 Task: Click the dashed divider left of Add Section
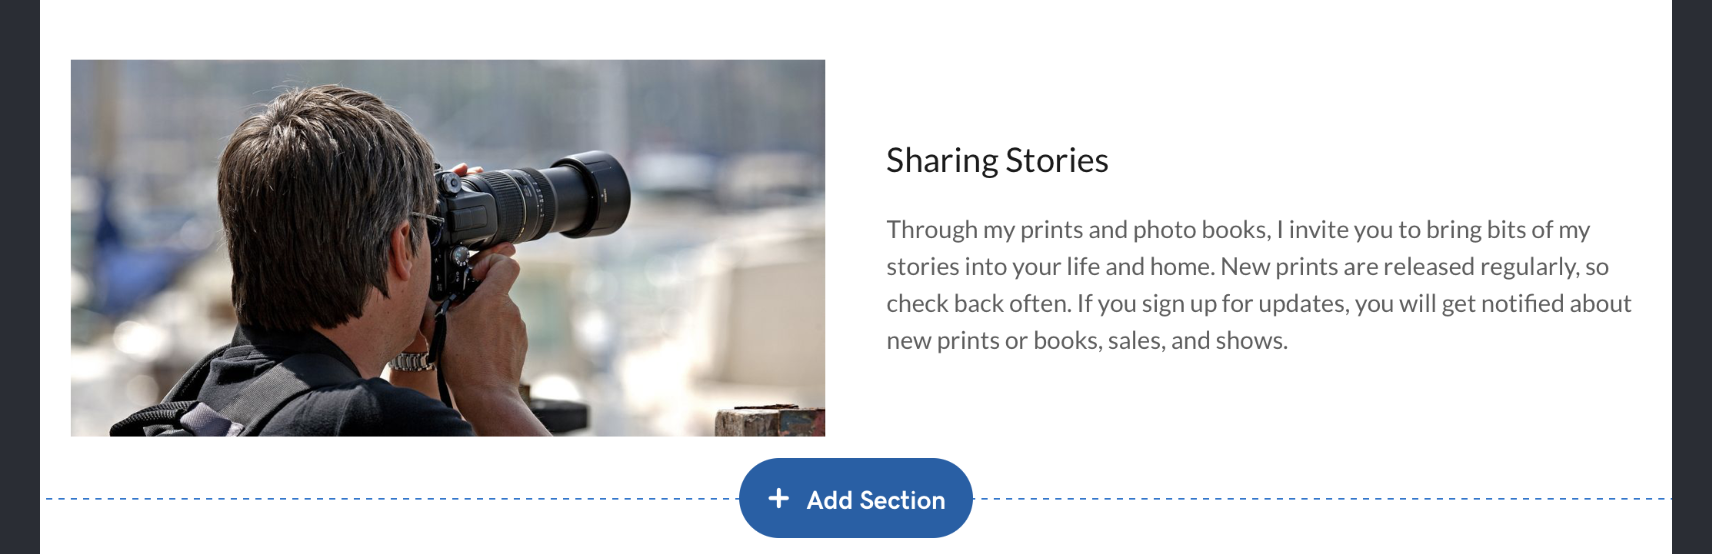[x=390, y=498]
